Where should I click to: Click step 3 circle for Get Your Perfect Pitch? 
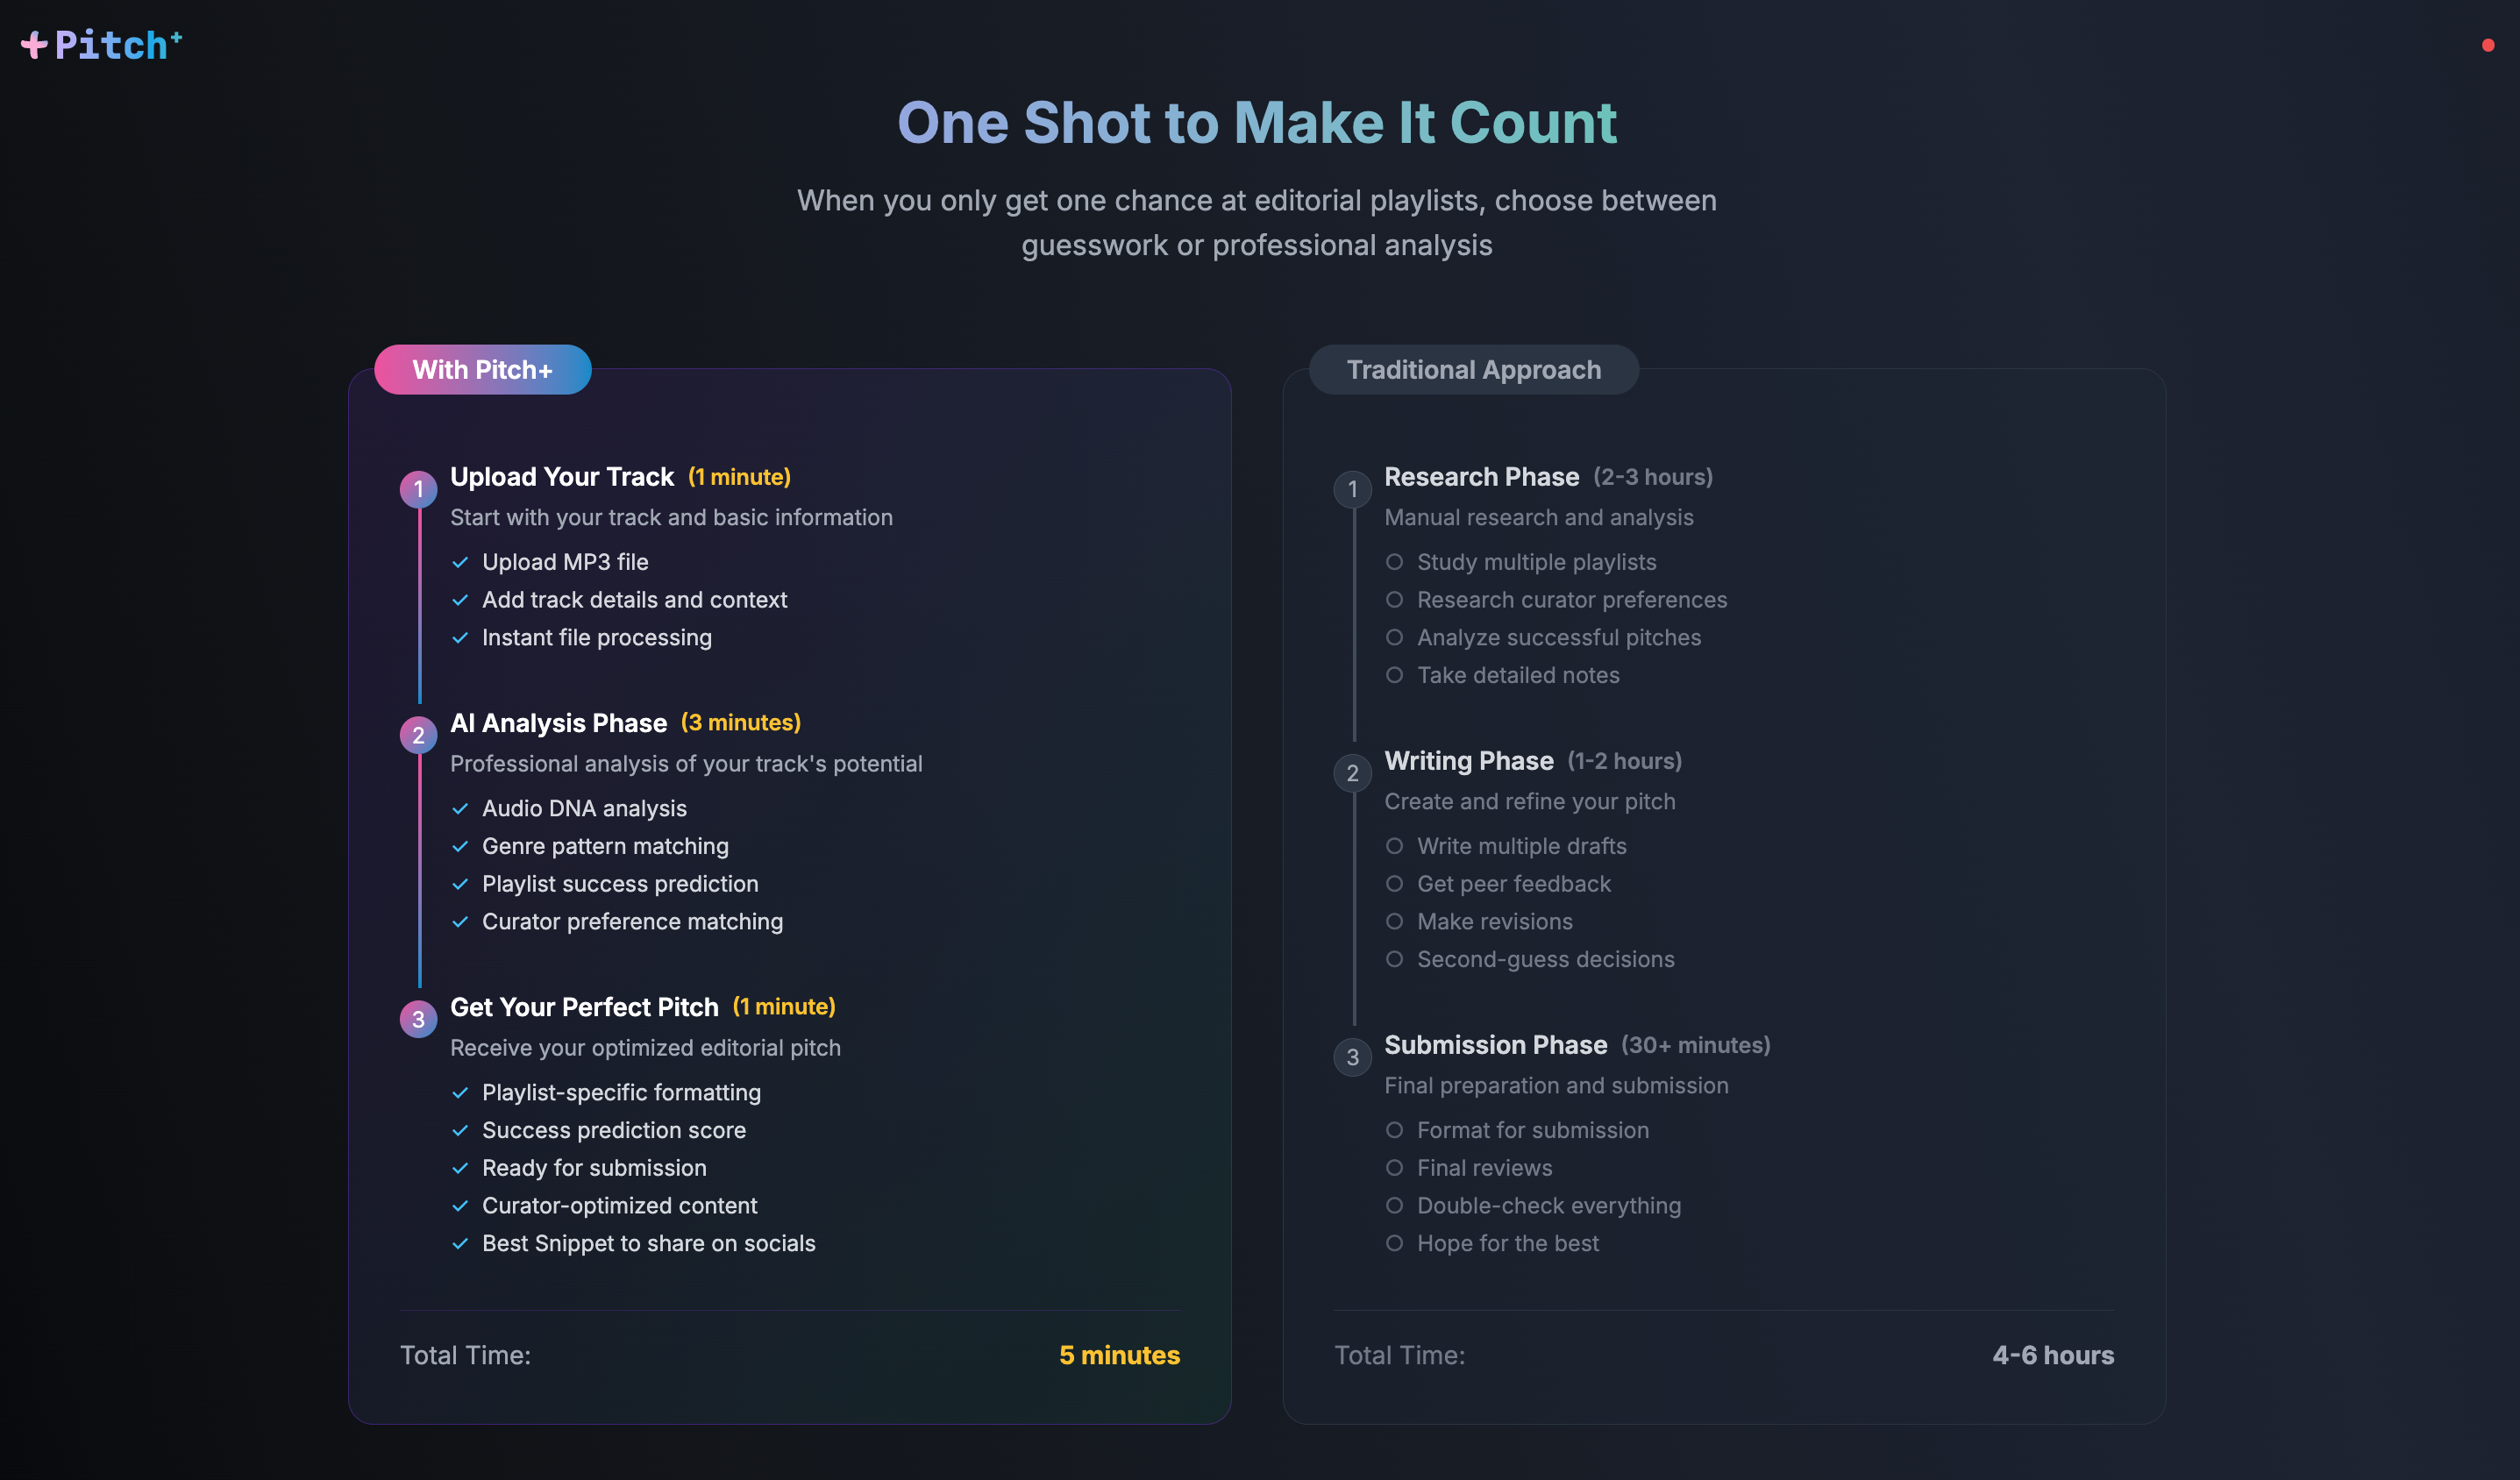click(418, 1019)
